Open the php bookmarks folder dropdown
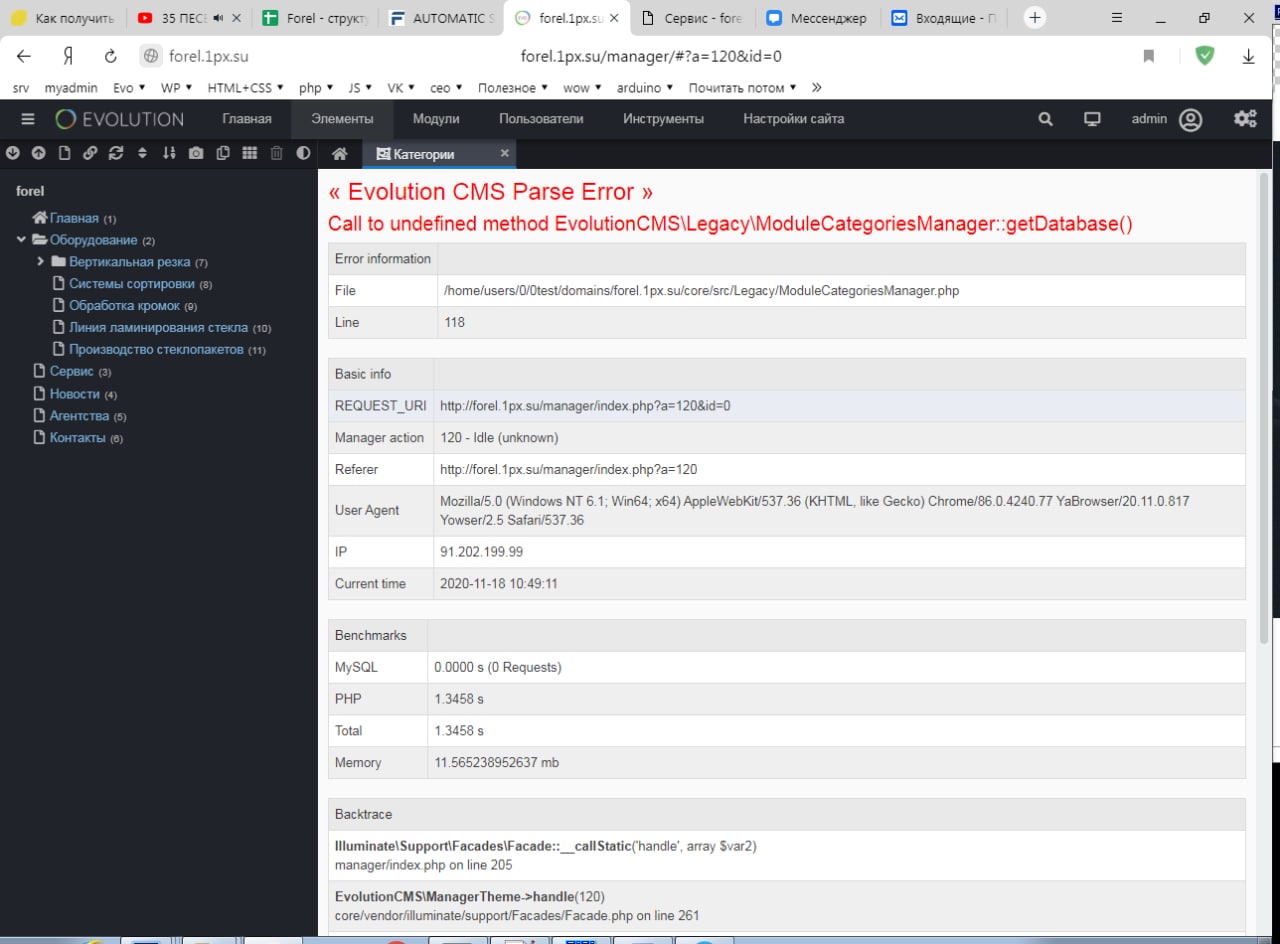Viewport: 1280px width, 944px height. (x=315, y=88)
